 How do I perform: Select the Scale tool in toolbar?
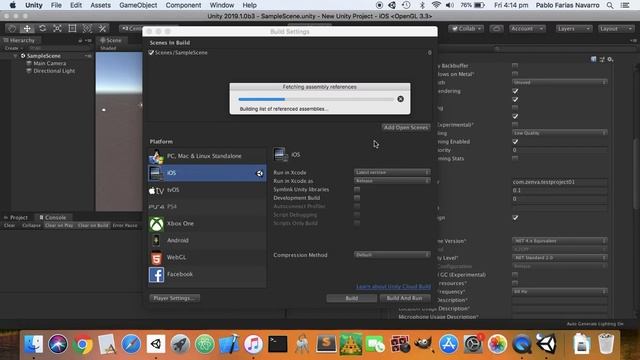[x=57, y=29]
